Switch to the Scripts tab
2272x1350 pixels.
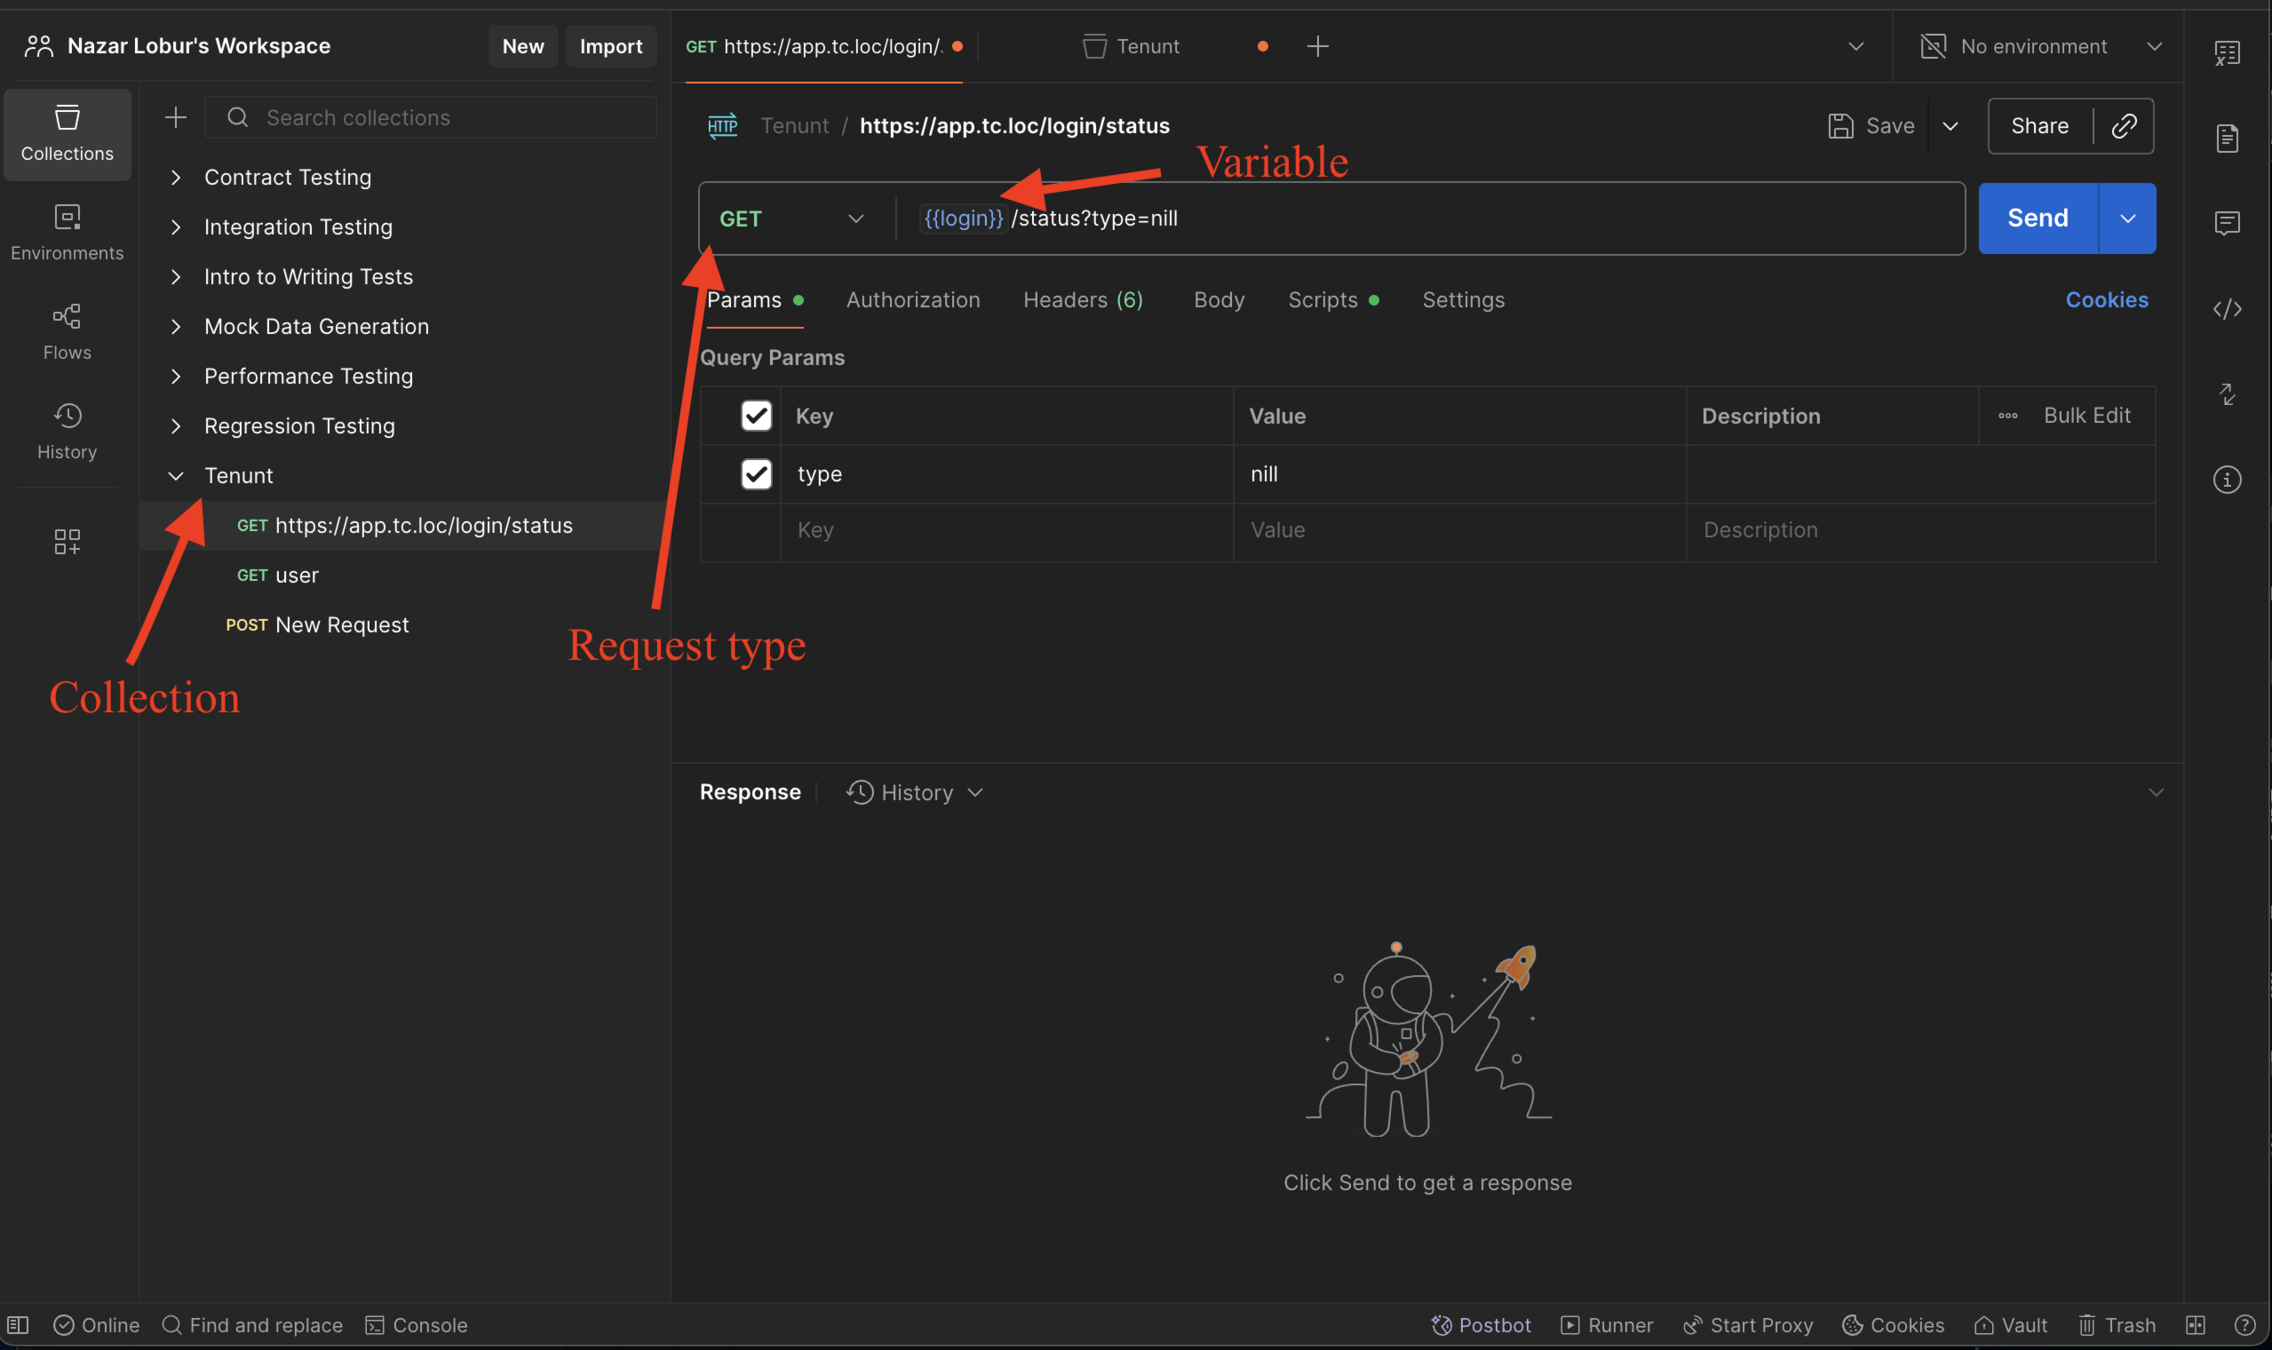pyautogui.click(x=1322, y=300)
